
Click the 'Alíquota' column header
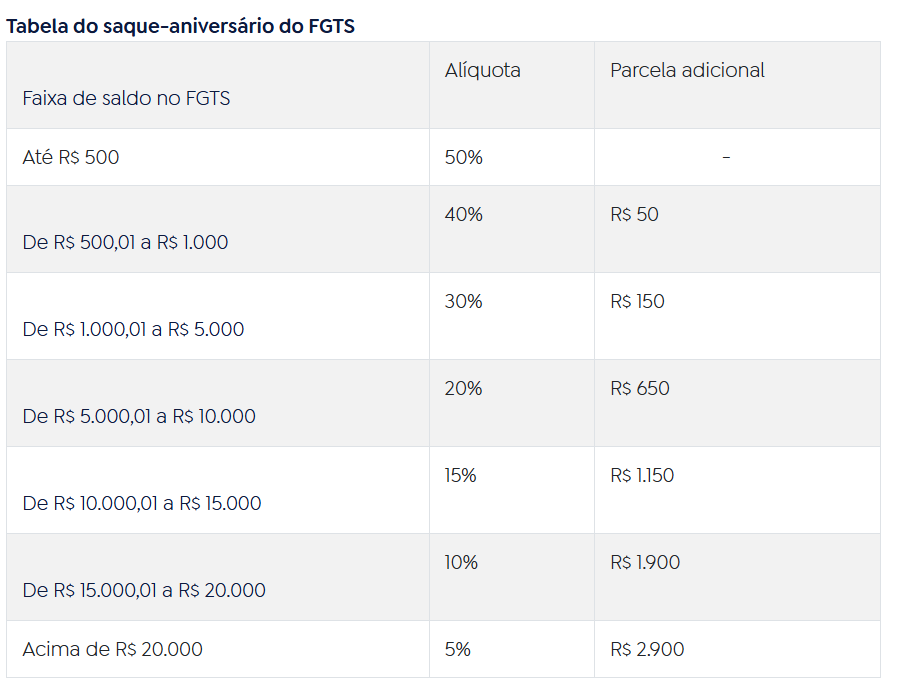(x=483, y=70)
